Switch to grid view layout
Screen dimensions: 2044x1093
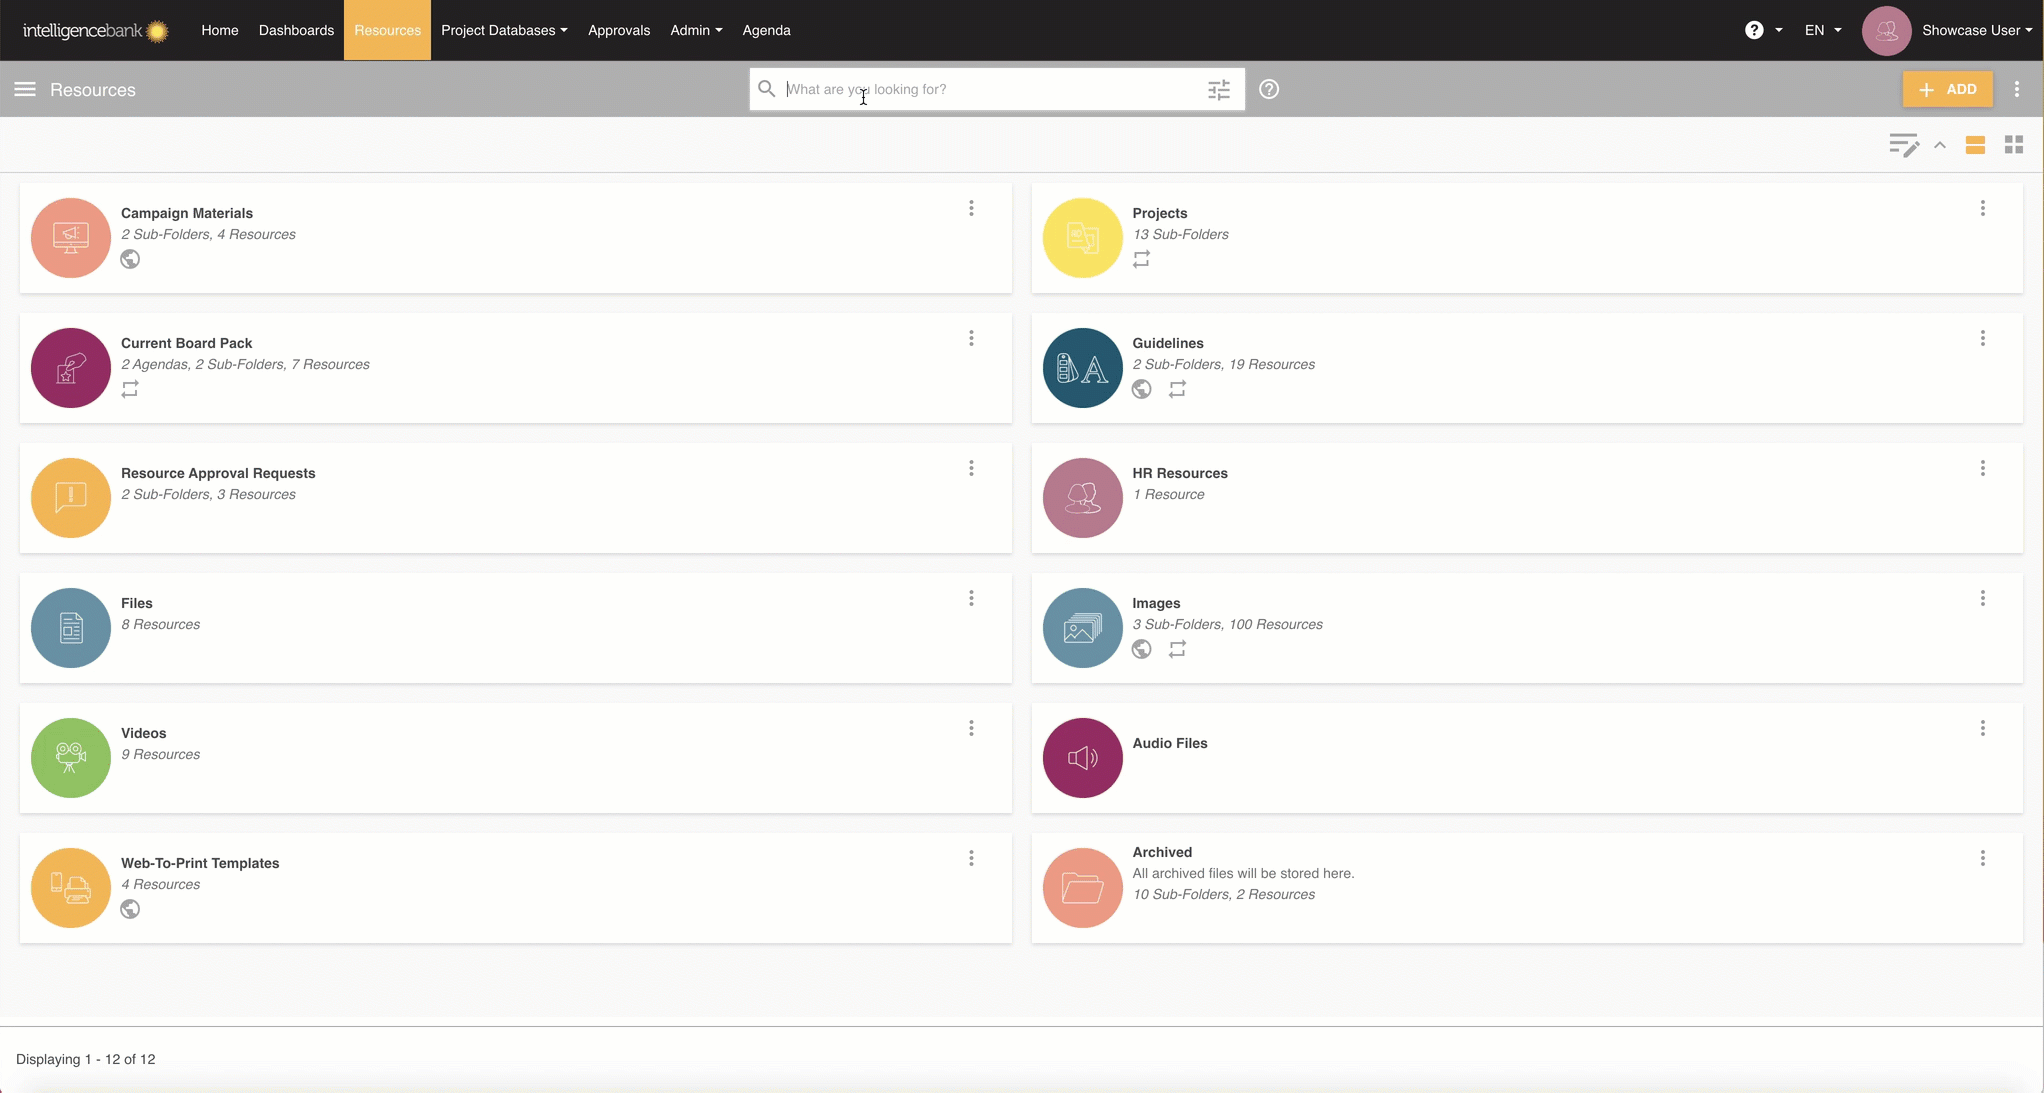[2013, 145]
